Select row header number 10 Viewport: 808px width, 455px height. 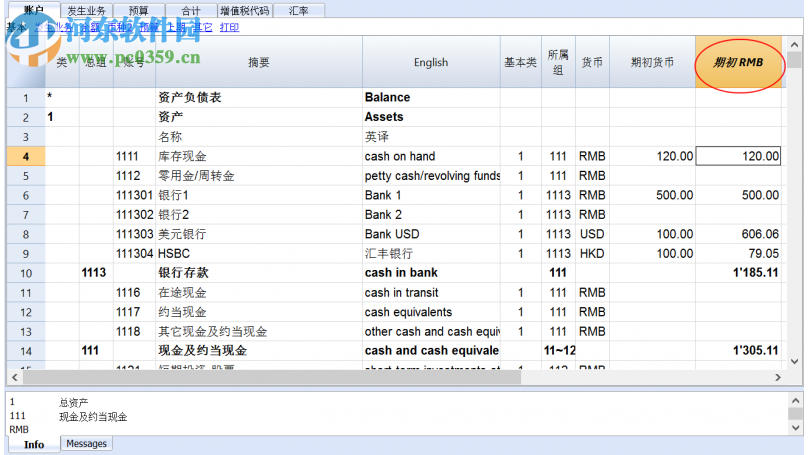click(26, 273)
